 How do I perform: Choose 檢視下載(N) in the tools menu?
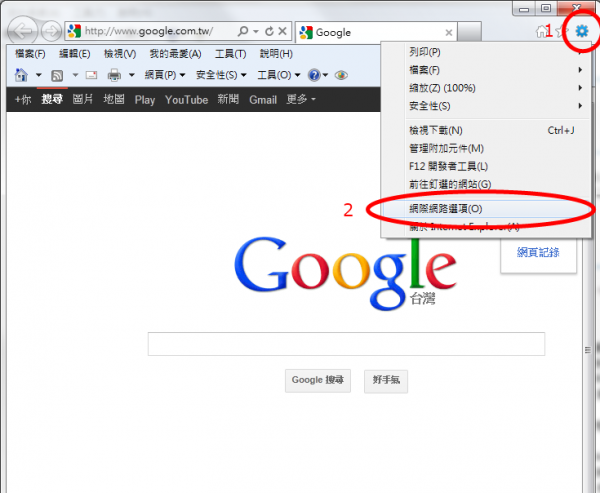(x=436, y=130)
